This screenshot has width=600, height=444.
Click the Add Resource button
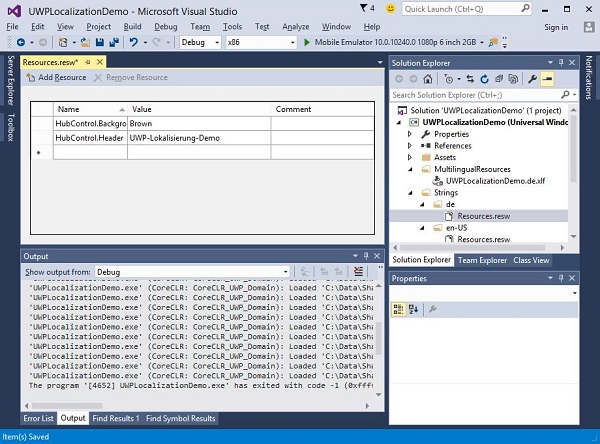[55, 77]
